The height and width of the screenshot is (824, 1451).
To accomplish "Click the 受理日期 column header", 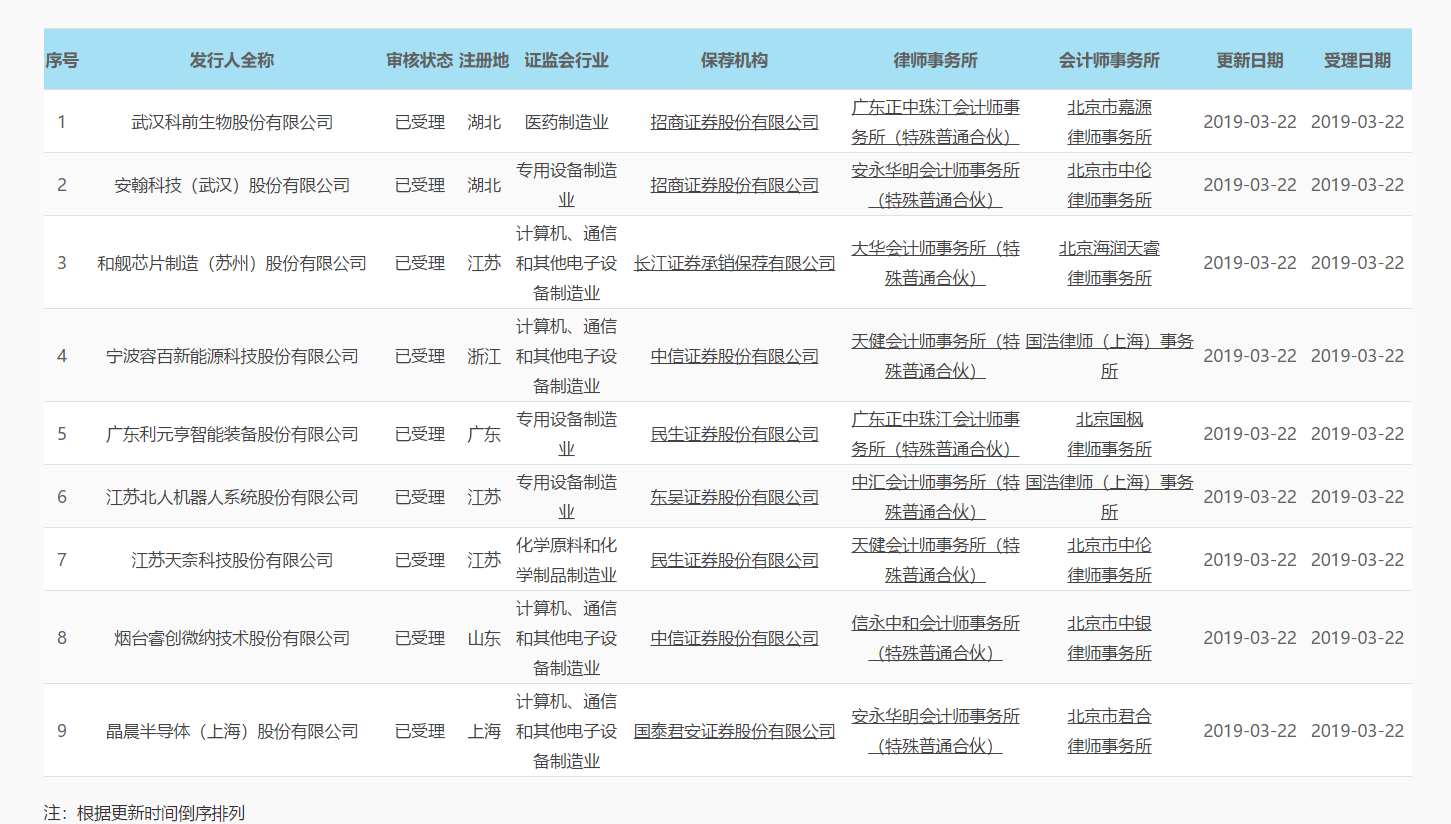I will point(1358,60).
